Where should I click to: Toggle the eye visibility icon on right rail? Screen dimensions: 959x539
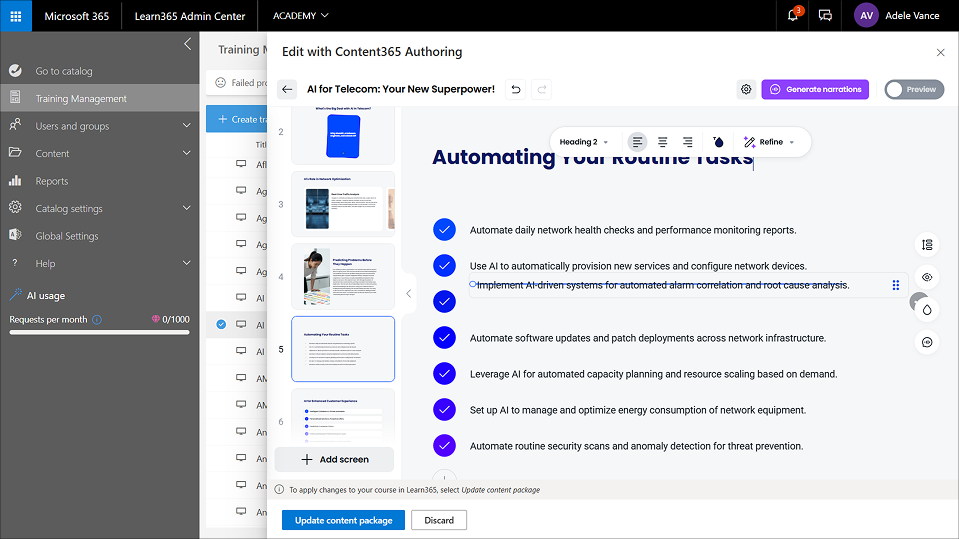coord(927,277)
